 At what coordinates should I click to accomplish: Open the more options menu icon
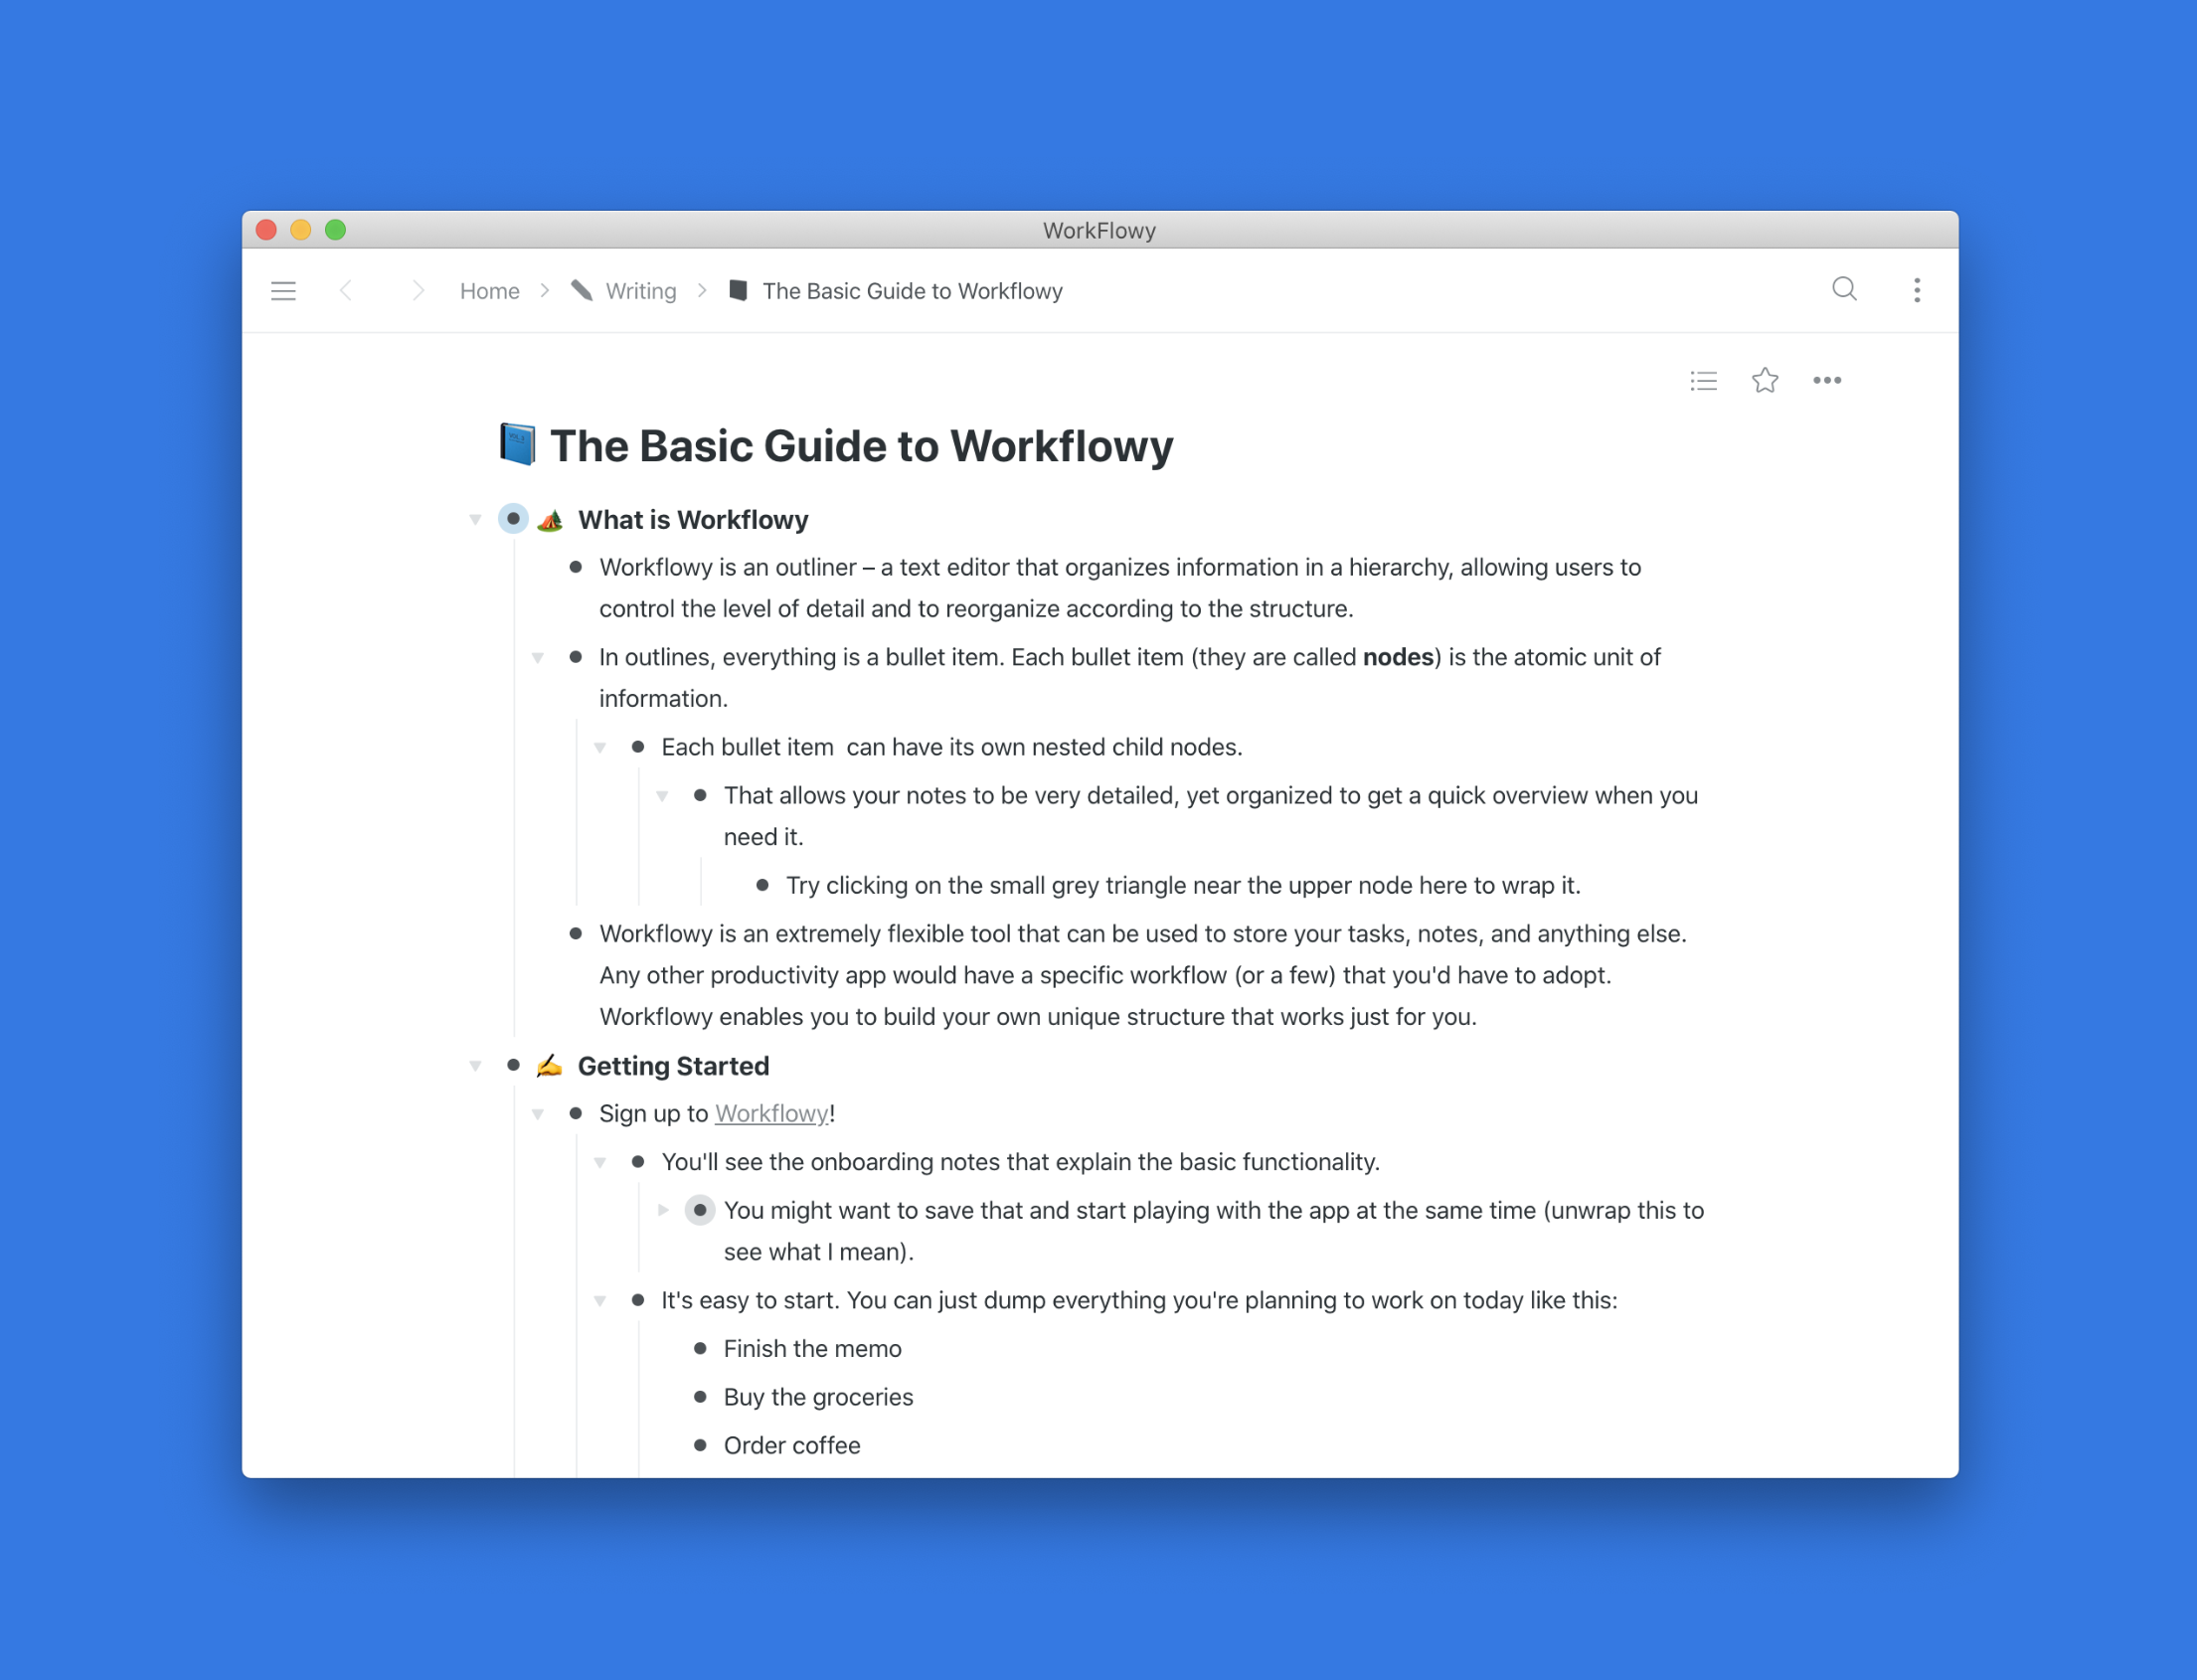click(x=1826, y=380)
